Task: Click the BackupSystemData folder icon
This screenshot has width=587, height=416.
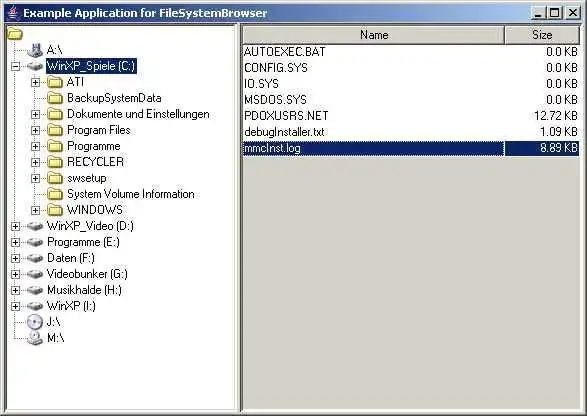Action: pos(55,98)
